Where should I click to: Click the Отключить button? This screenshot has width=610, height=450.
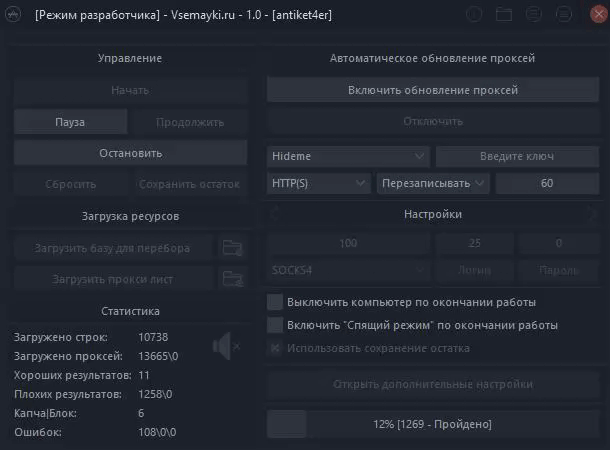click(433, 121)
